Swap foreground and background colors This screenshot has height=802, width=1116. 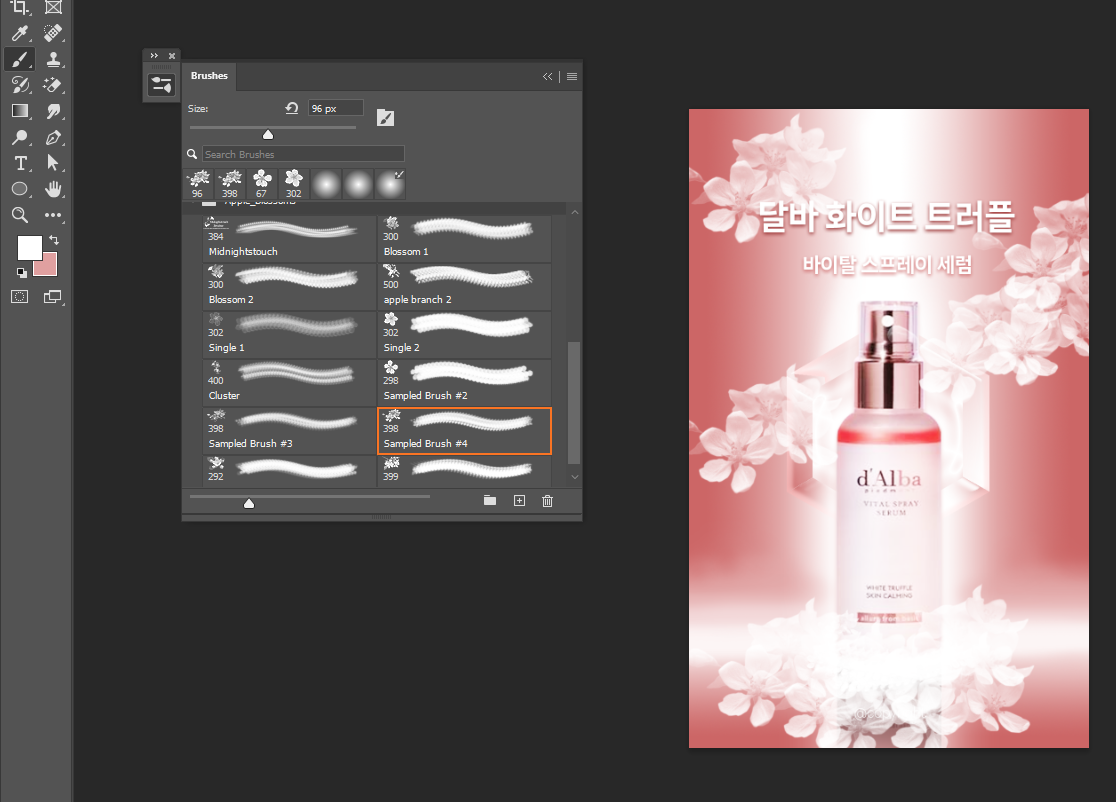pos(54,240)
